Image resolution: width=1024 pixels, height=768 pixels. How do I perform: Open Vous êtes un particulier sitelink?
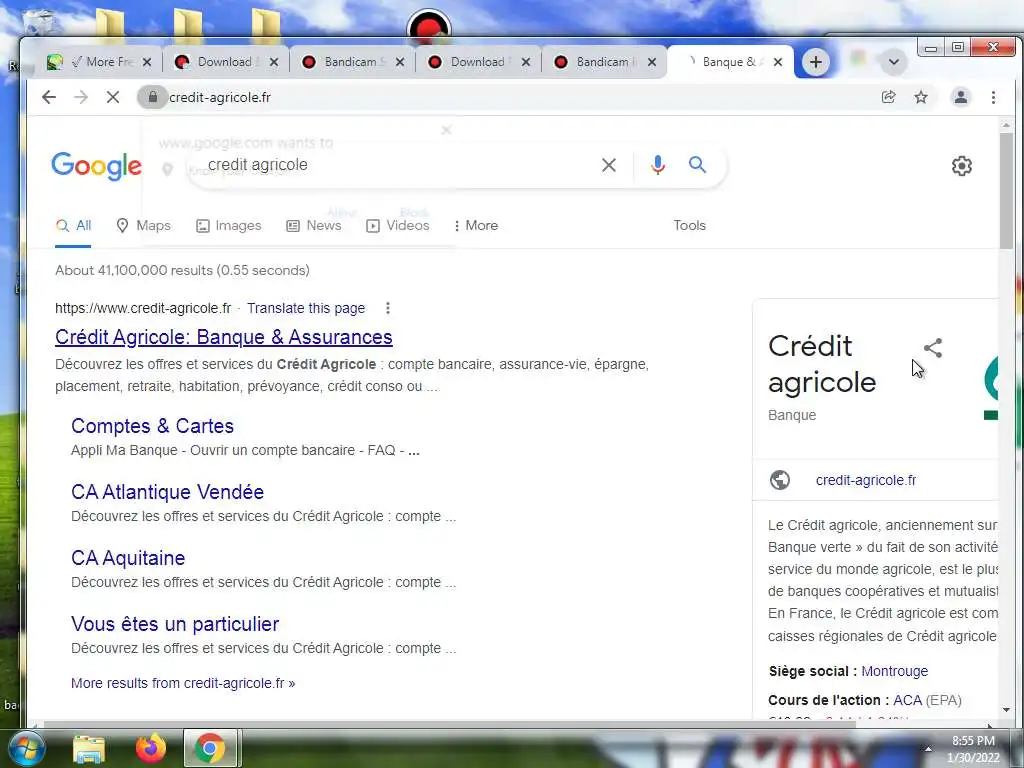[175, 624]
